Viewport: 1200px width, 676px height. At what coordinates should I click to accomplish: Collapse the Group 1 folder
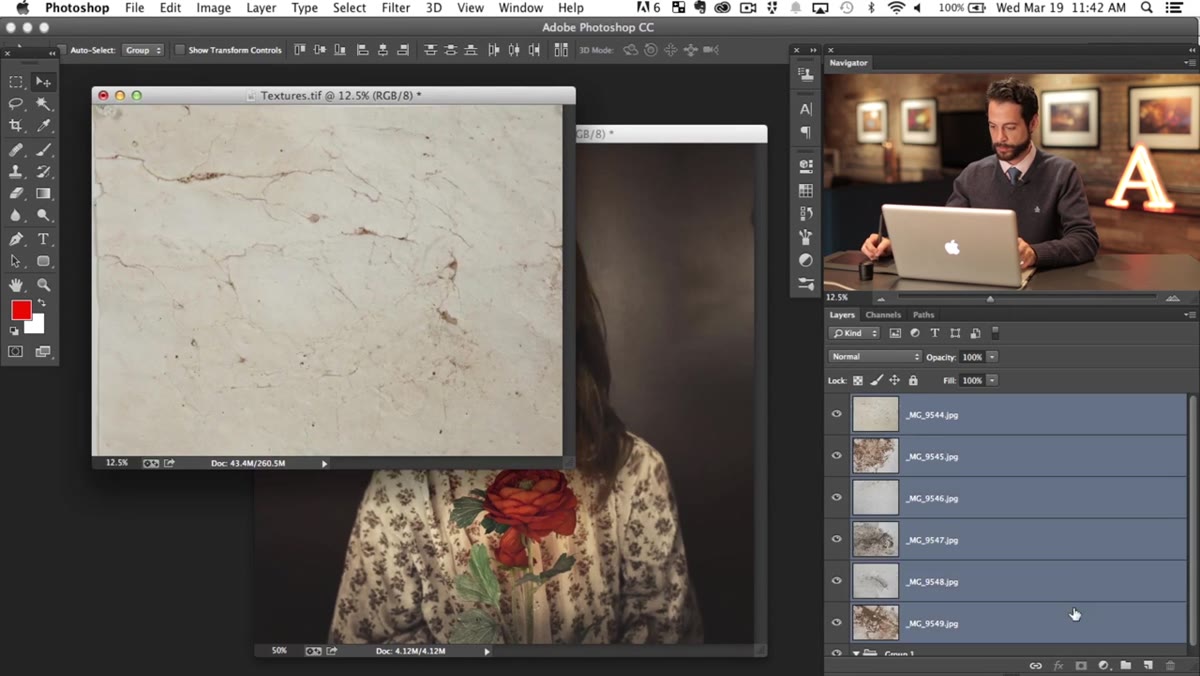click(x=856, y=653)
